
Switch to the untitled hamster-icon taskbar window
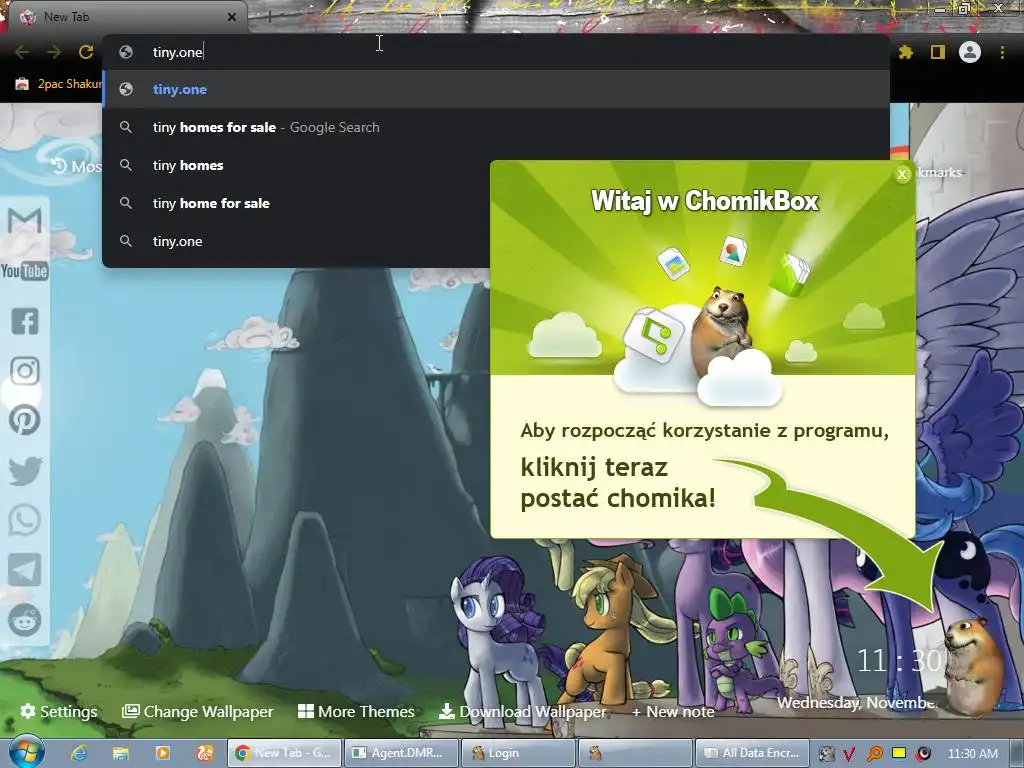pos(635,753)
